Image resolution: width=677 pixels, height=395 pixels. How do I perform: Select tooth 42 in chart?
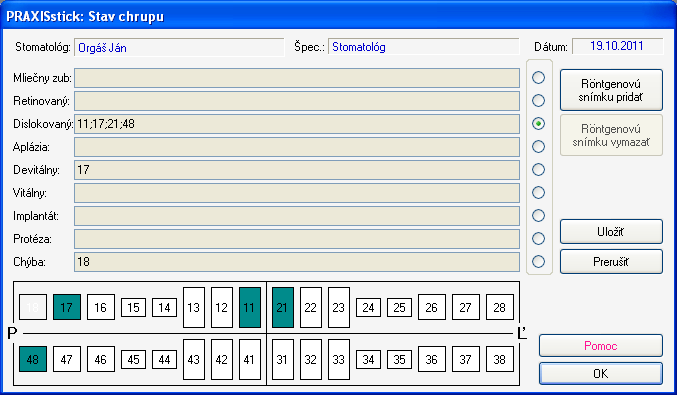point(222,359)
